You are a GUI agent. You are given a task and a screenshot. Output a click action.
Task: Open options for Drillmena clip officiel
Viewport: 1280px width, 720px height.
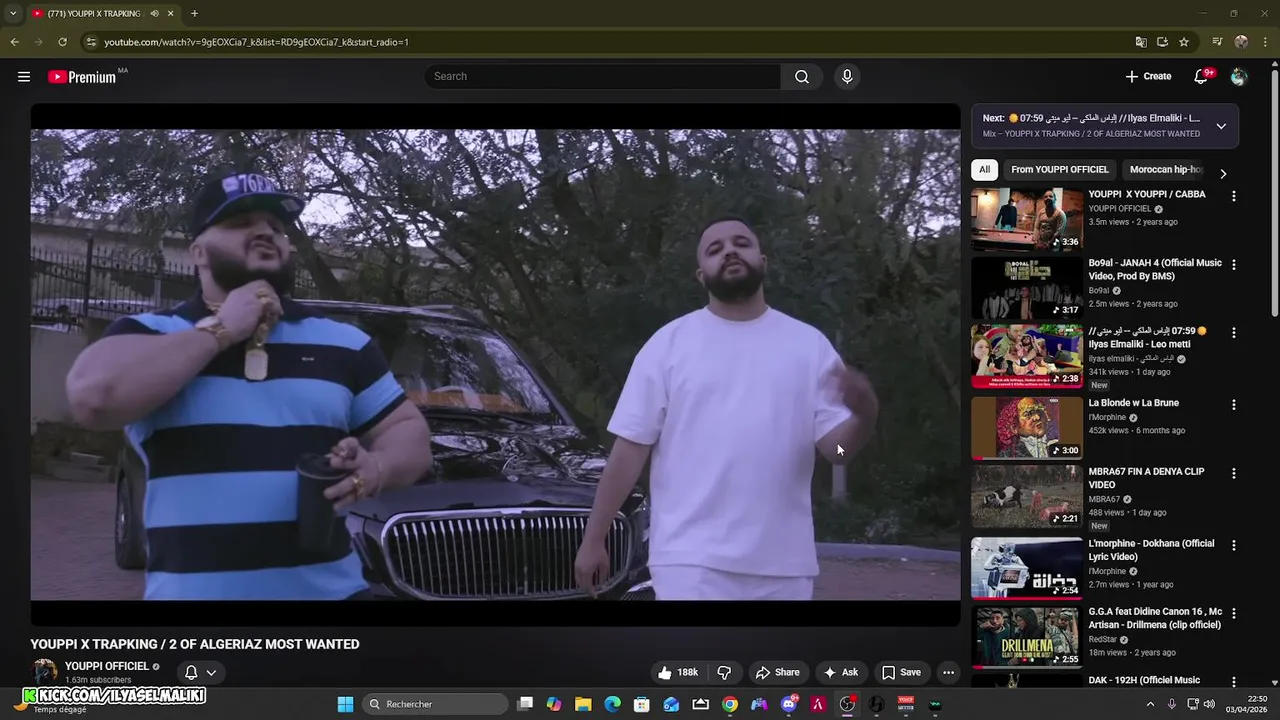[x=1233, y=613]
